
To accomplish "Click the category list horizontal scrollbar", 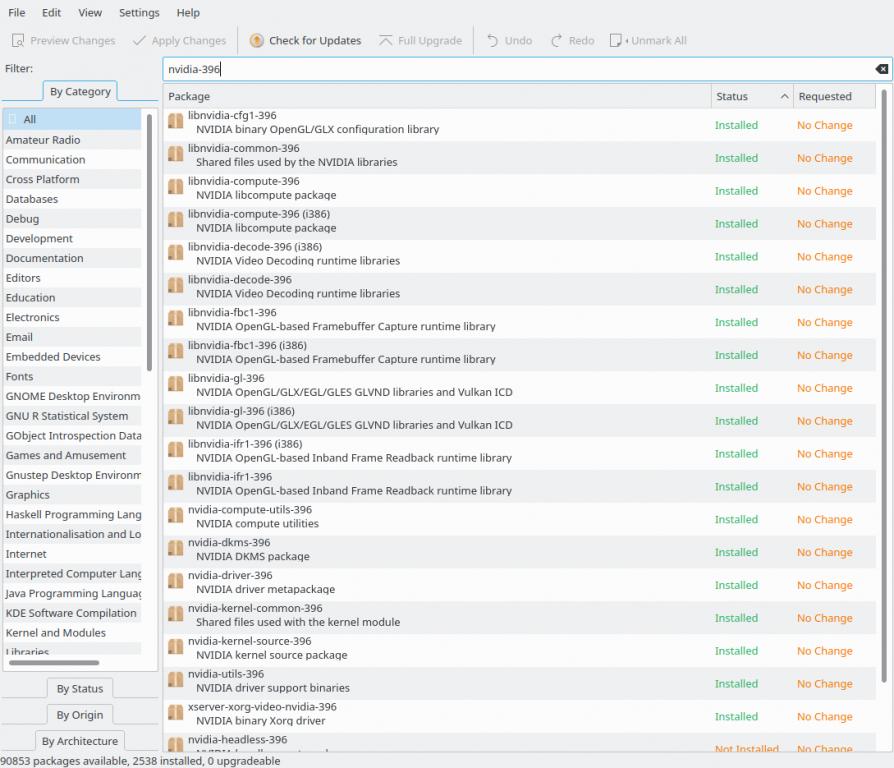I will pyautogui.click(x=54, y=662).
